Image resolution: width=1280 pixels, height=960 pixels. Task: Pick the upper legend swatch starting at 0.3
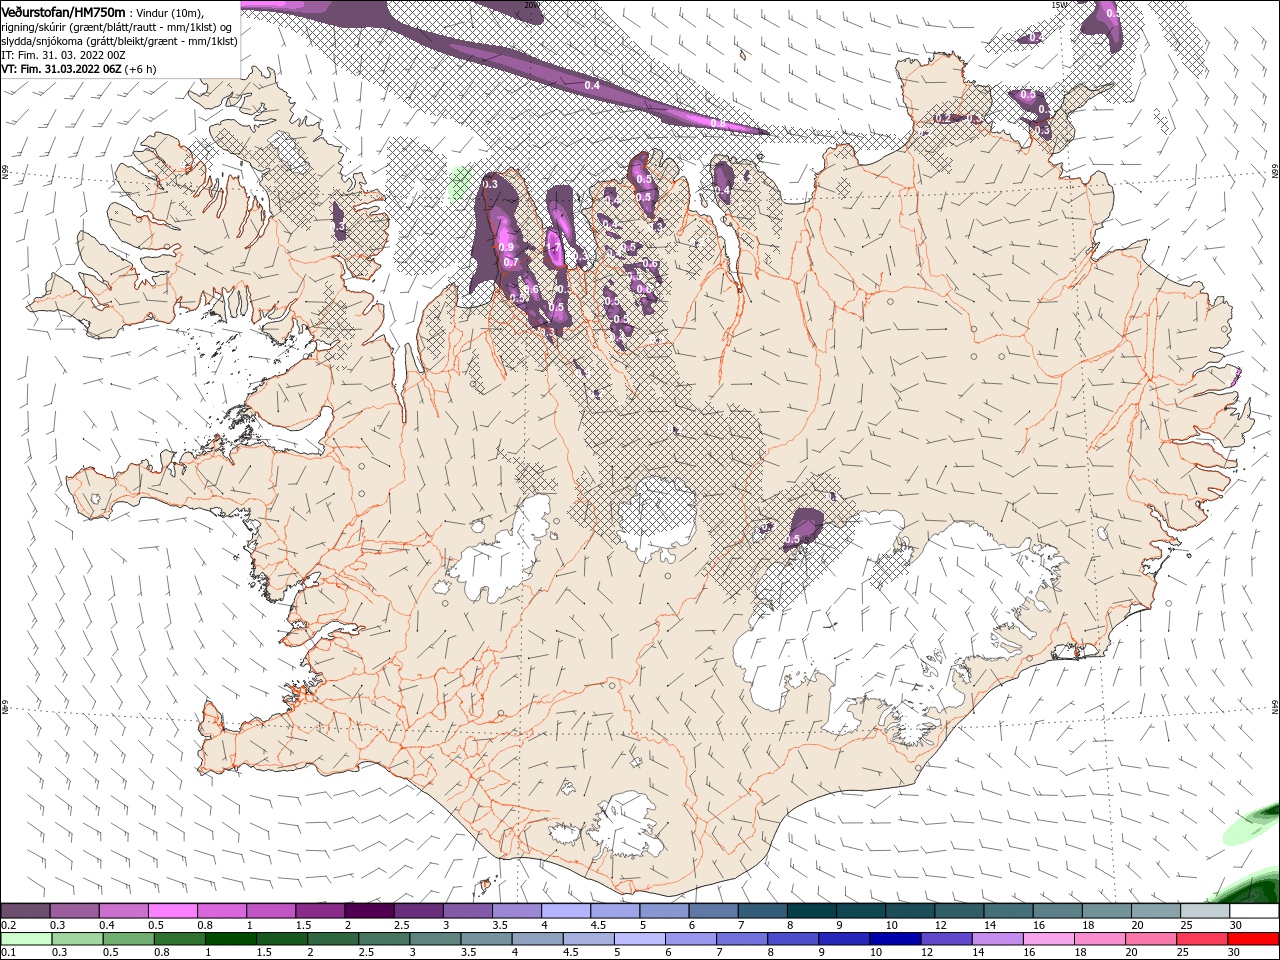click(x=75, y=911)
